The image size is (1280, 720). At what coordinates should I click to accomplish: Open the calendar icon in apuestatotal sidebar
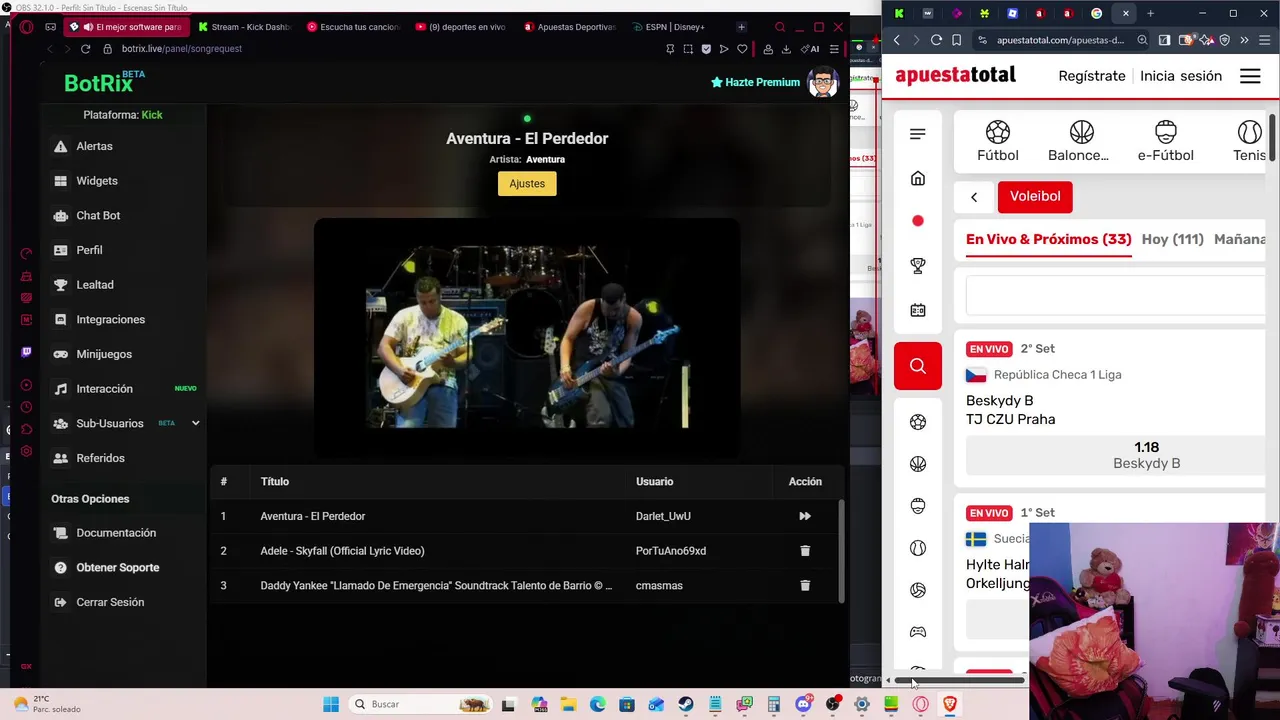coord(918,310)
